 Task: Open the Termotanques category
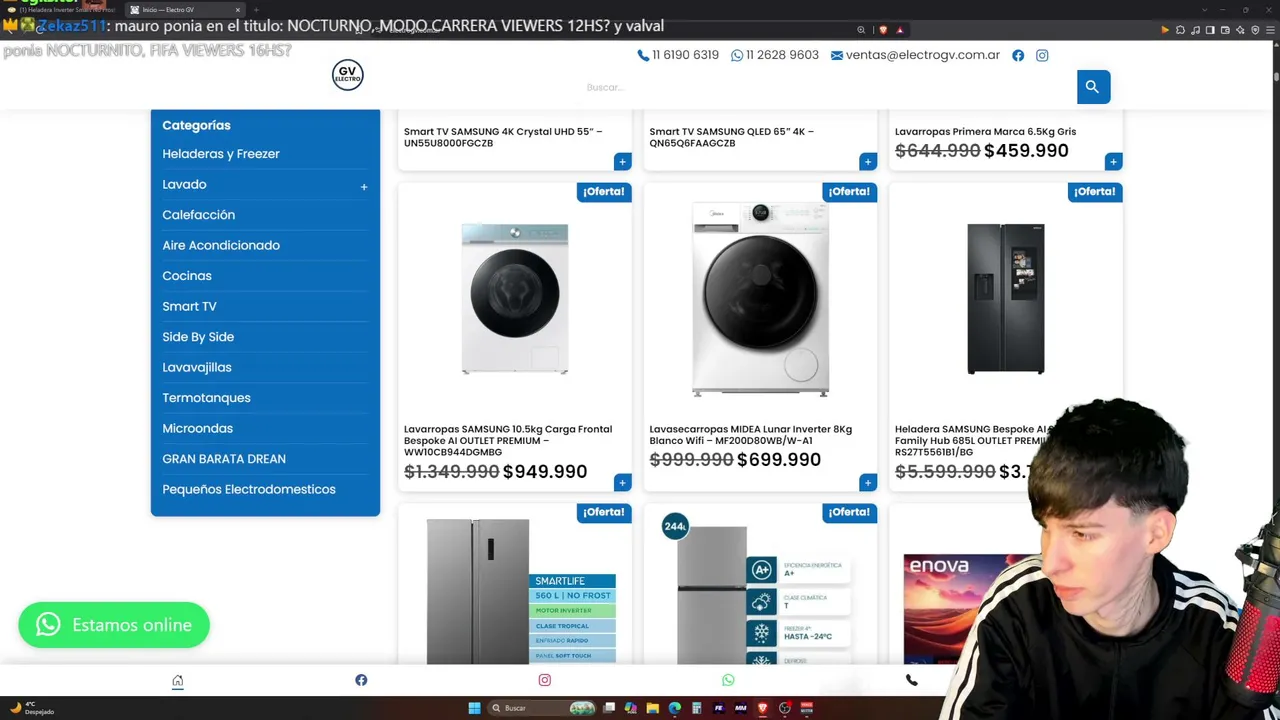tap(206, 398)
